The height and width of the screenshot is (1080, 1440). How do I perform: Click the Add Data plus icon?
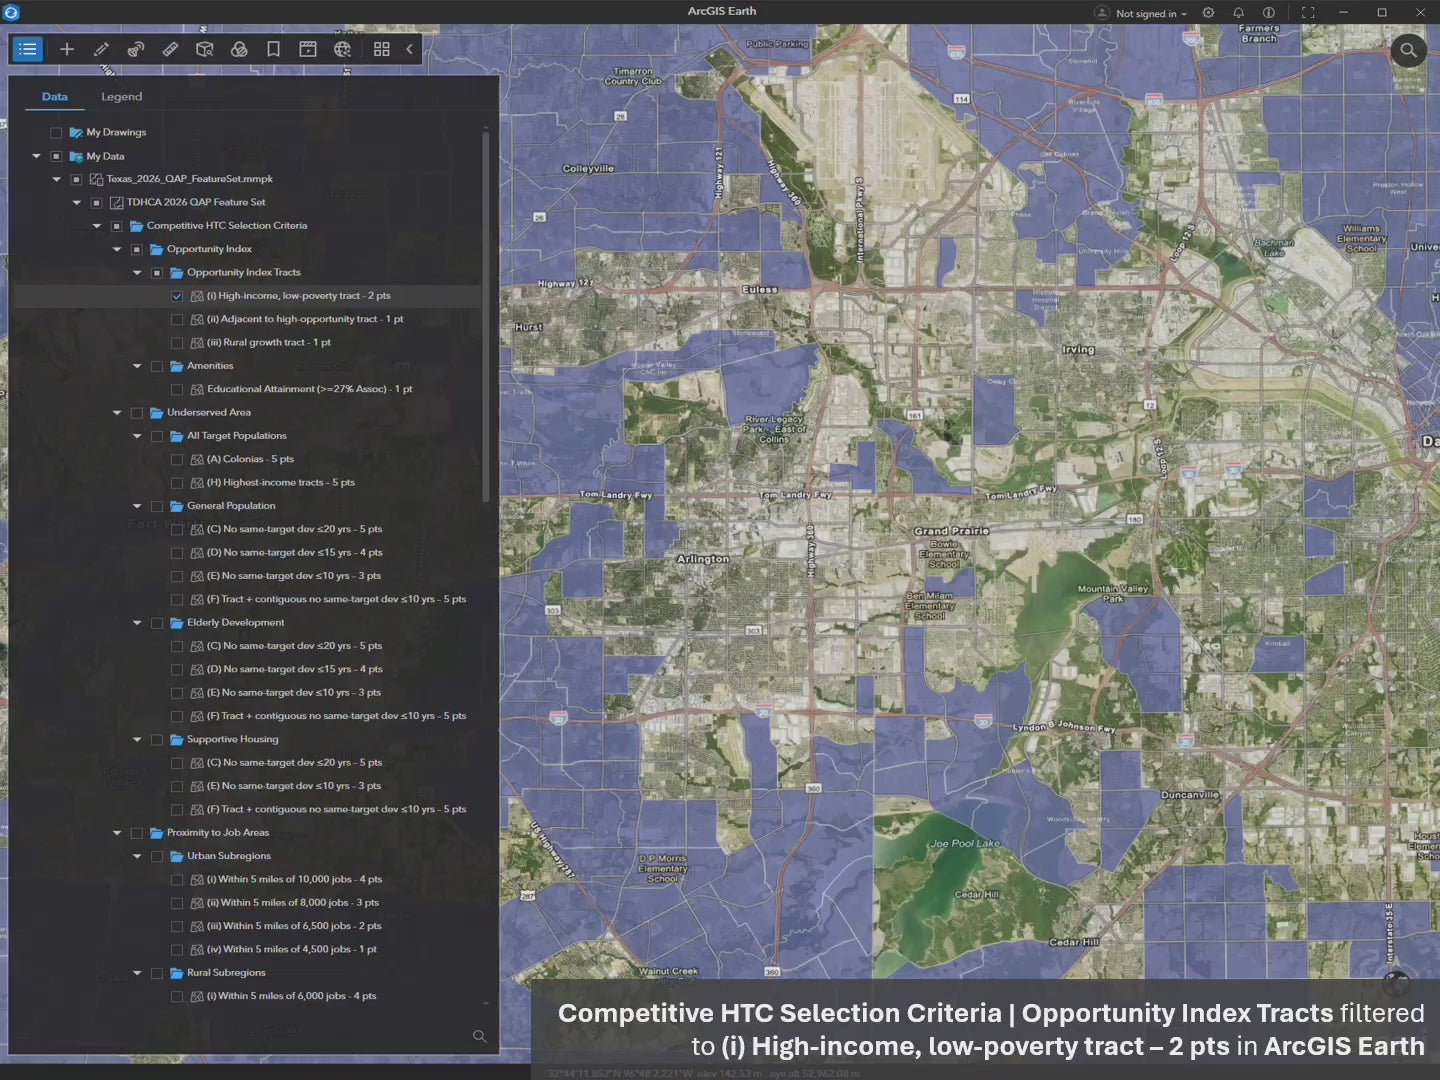[67, 49]
